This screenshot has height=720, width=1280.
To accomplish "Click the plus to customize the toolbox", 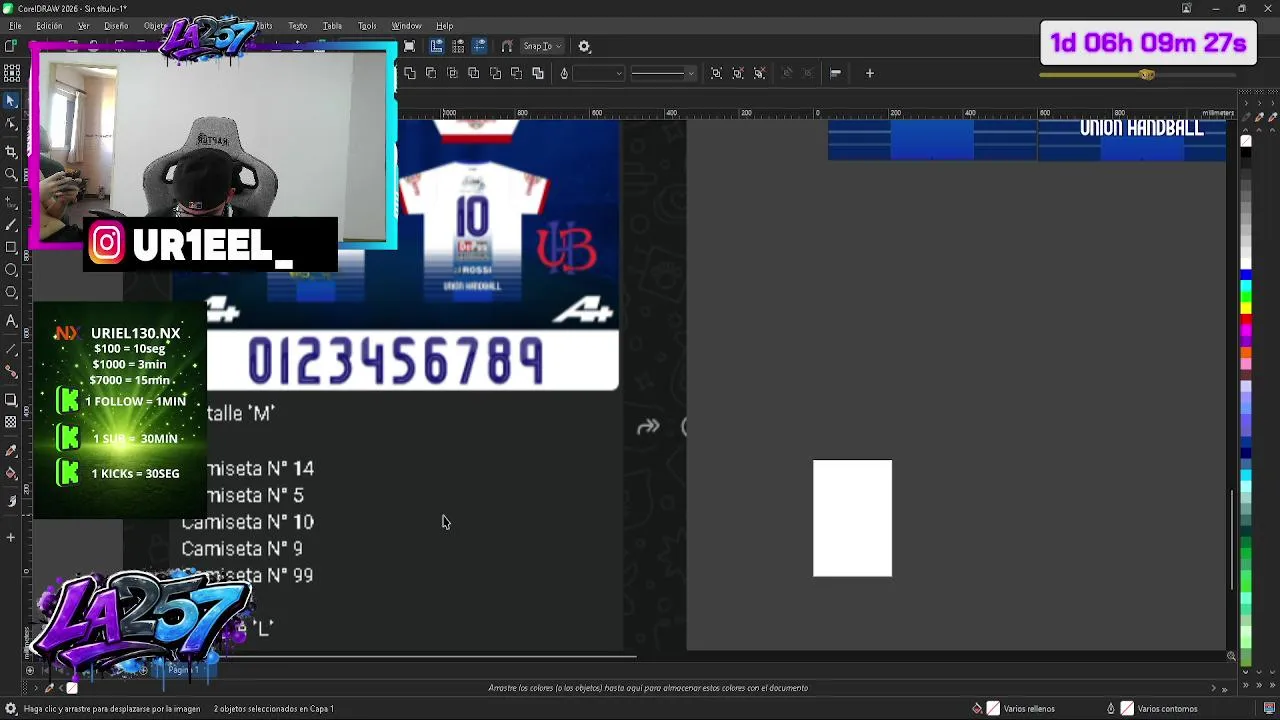I will pos(11,538).
